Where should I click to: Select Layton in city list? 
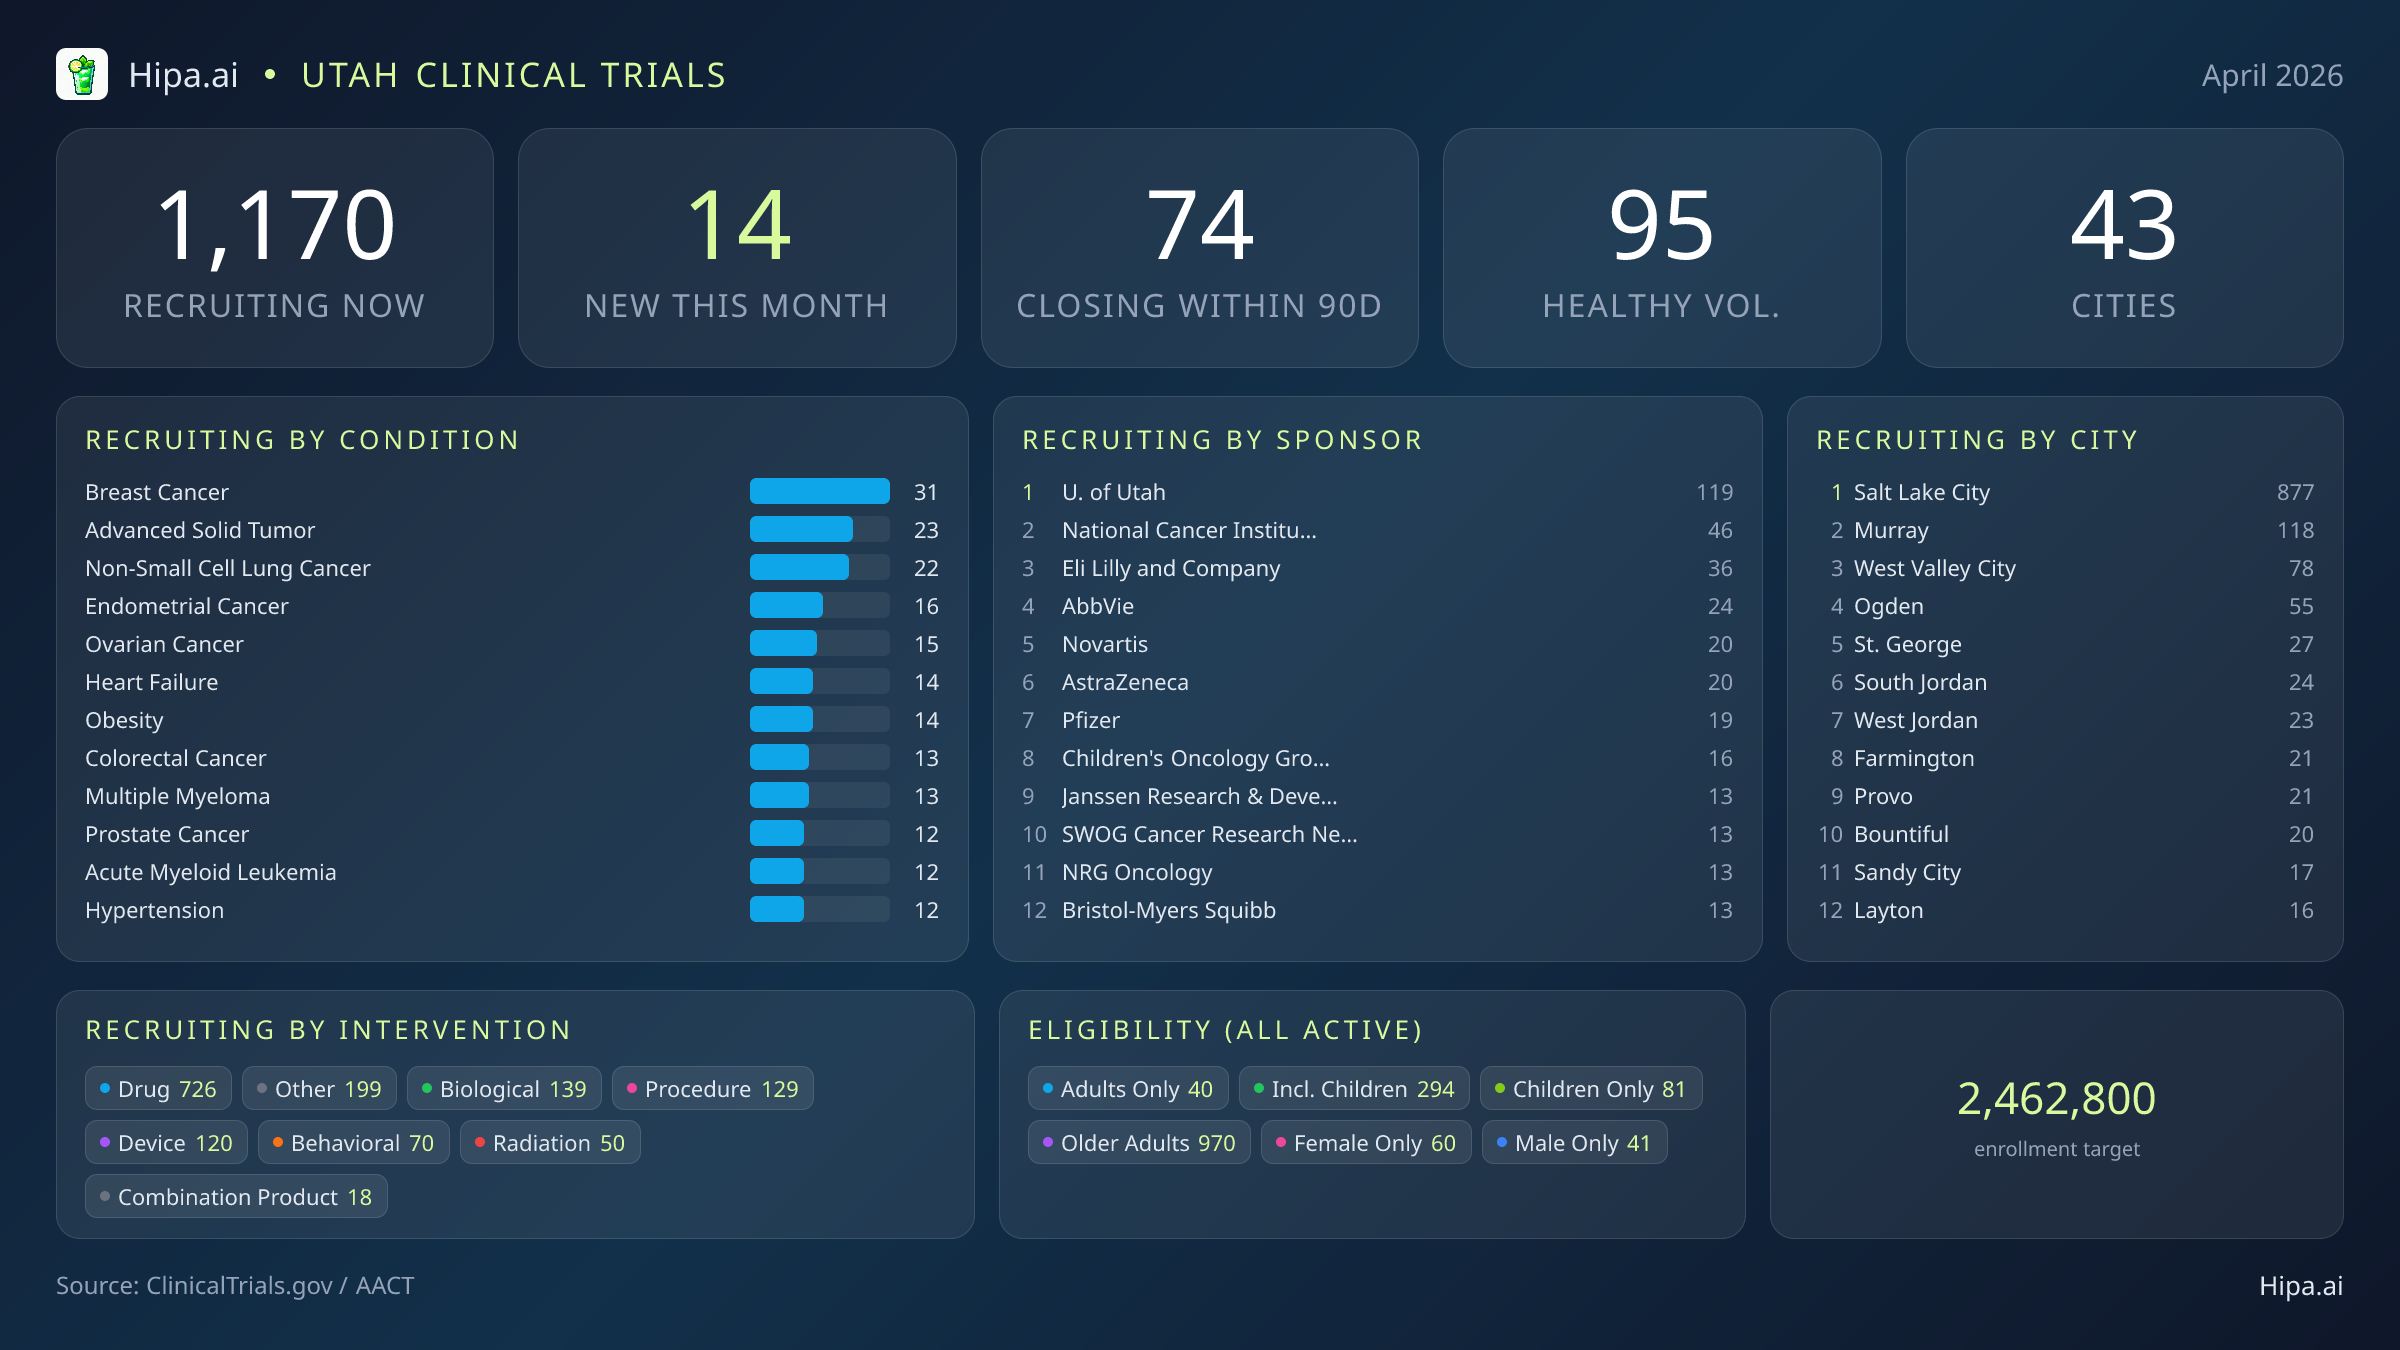point(2065,910)
